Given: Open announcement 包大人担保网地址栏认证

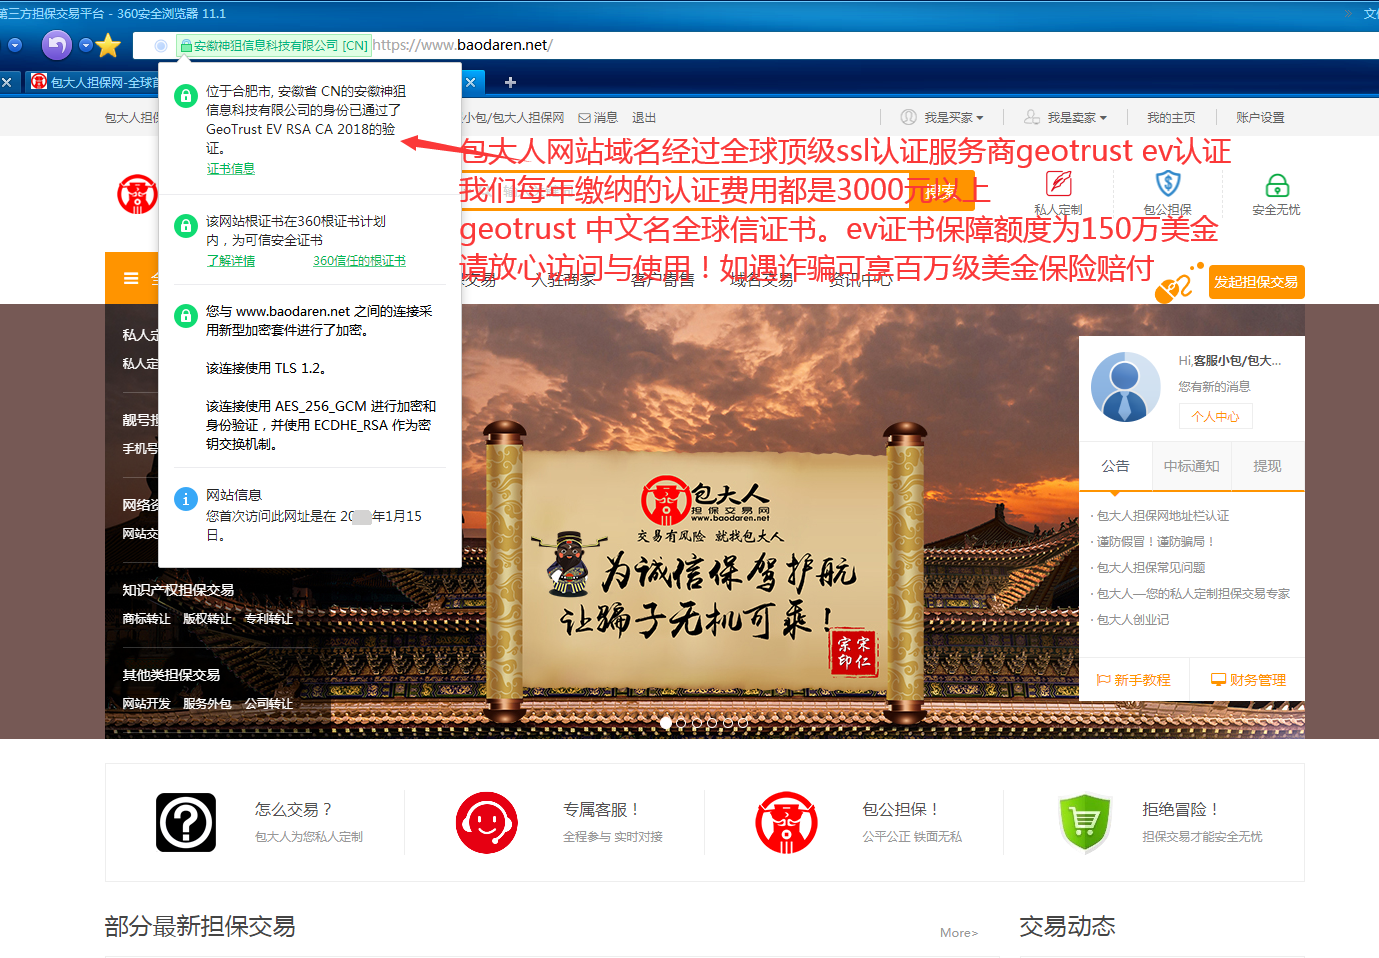Looking at the screenshot, I should click(x=1162, y=515).
